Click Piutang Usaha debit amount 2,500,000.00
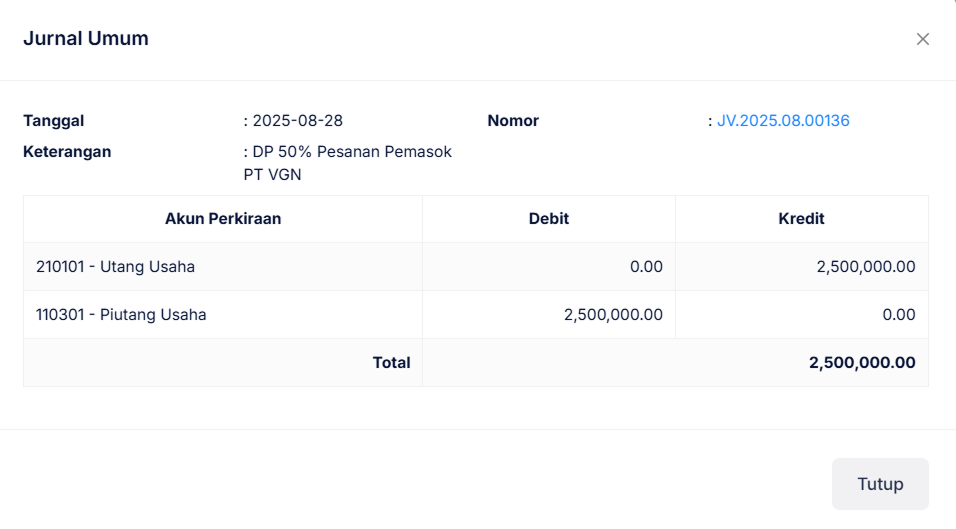The width and height of the screenshot is (956, 529). tap(613, 315)
